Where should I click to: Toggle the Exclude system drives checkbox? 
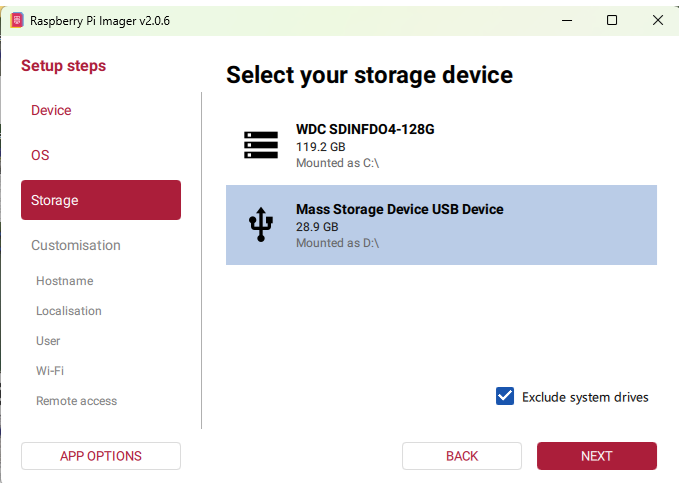coord(505,397)
